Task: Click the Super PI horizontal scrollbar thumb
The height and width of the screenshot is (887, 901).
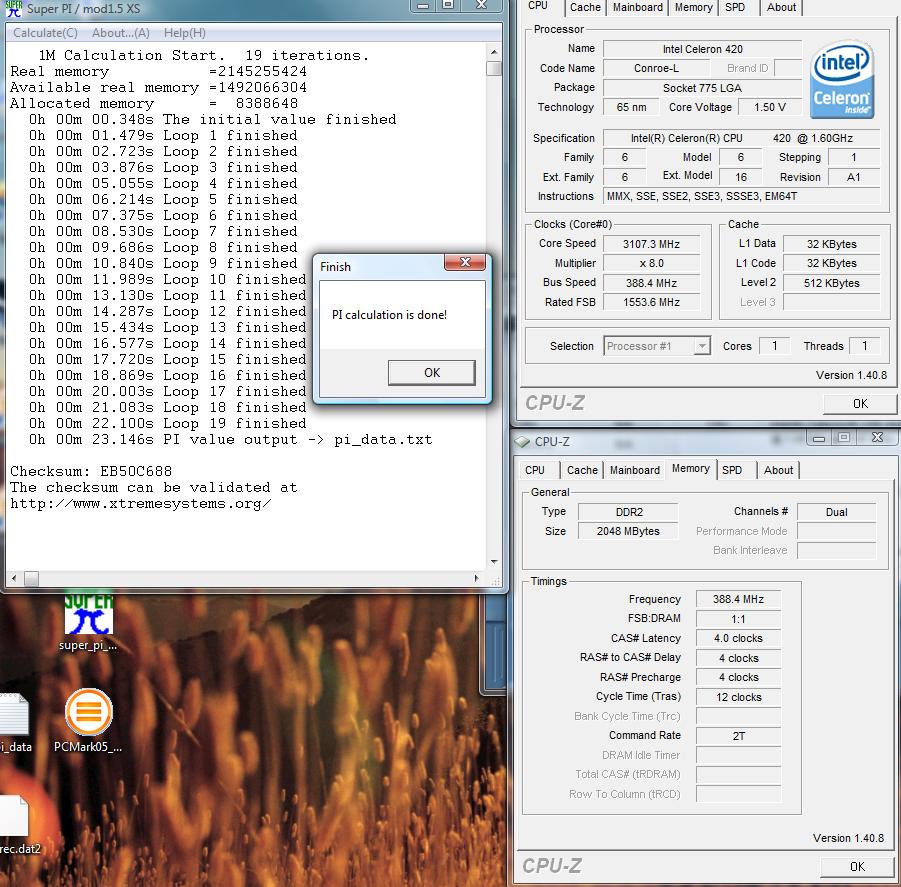Action: 31,578
